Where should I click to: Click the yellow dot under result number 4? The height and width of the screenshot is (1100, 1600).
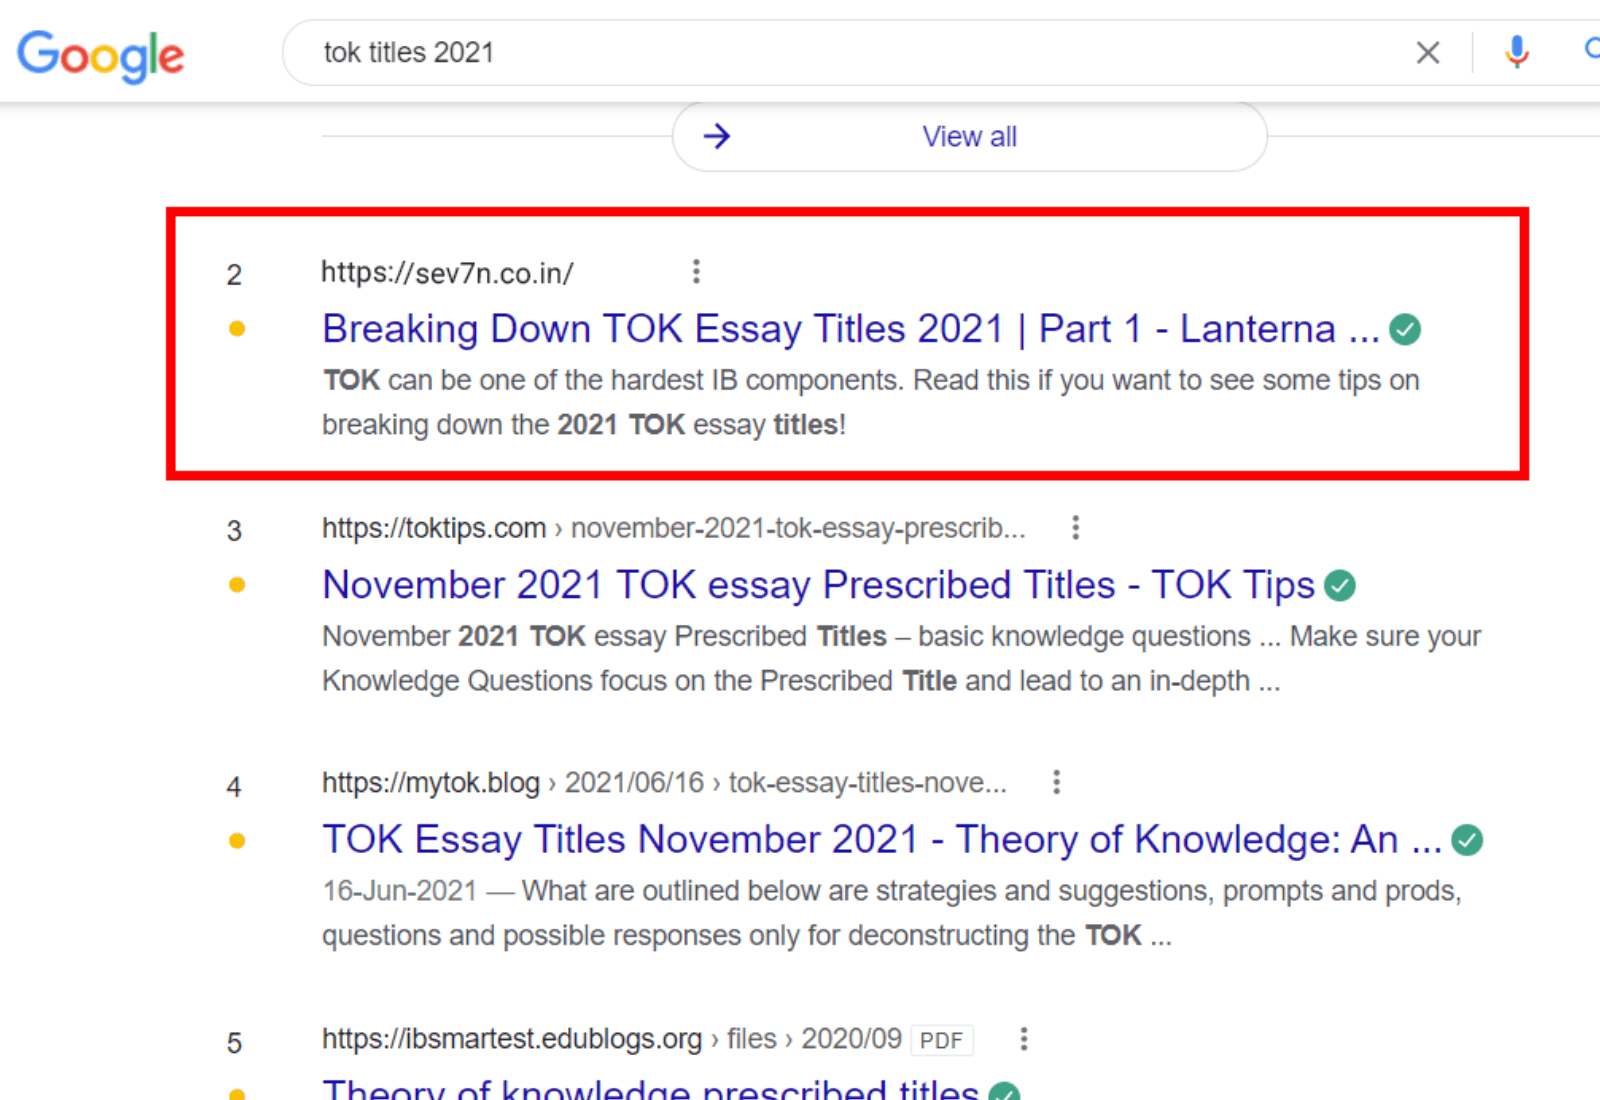[237, 841]
